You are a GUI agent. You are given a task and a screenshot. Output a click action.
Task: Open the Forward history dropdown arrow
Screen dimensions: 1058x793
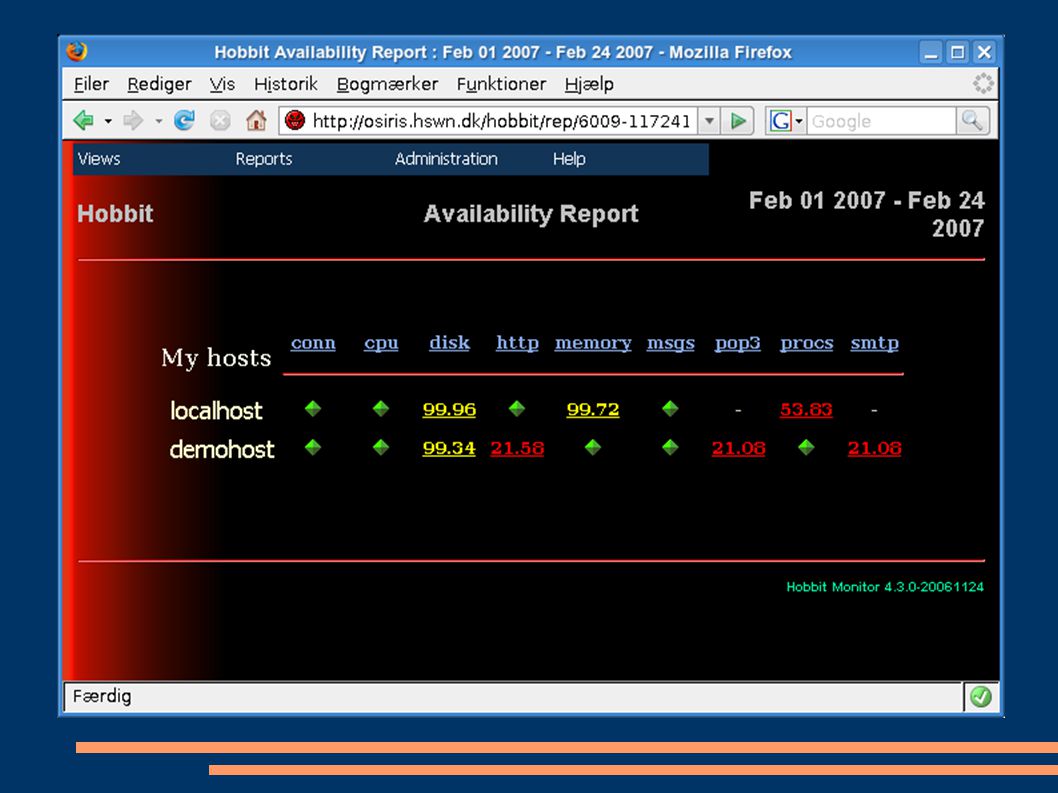[x=159, y=121]
